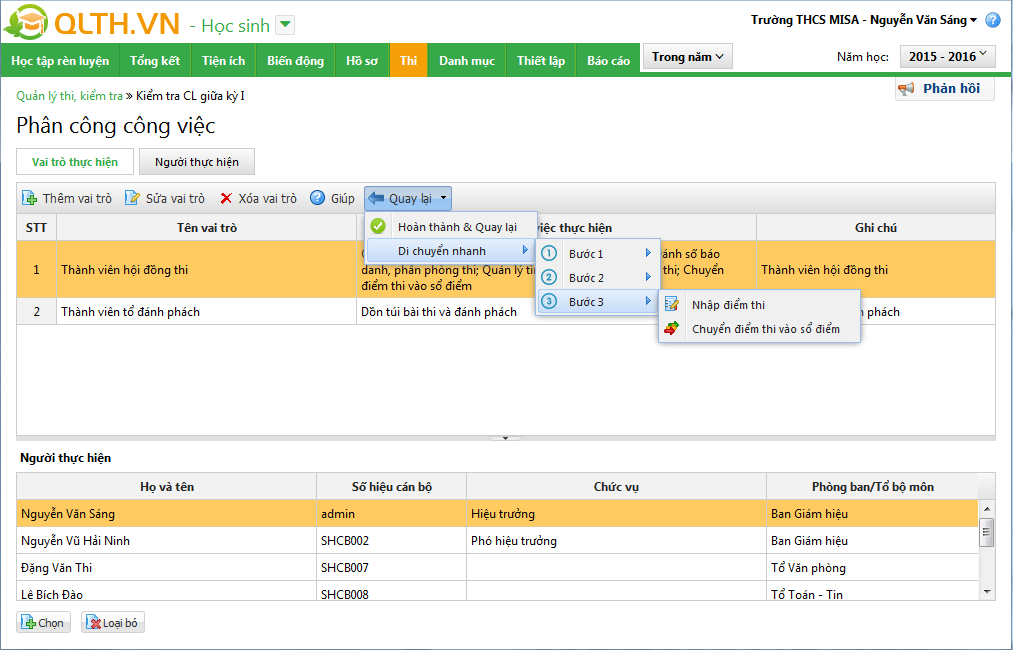The width and height of the screenshot is (1013, 650).
Task: Click the red X Xóa vai trò icon
Action: pyautogui.click(x=227, y=199)
